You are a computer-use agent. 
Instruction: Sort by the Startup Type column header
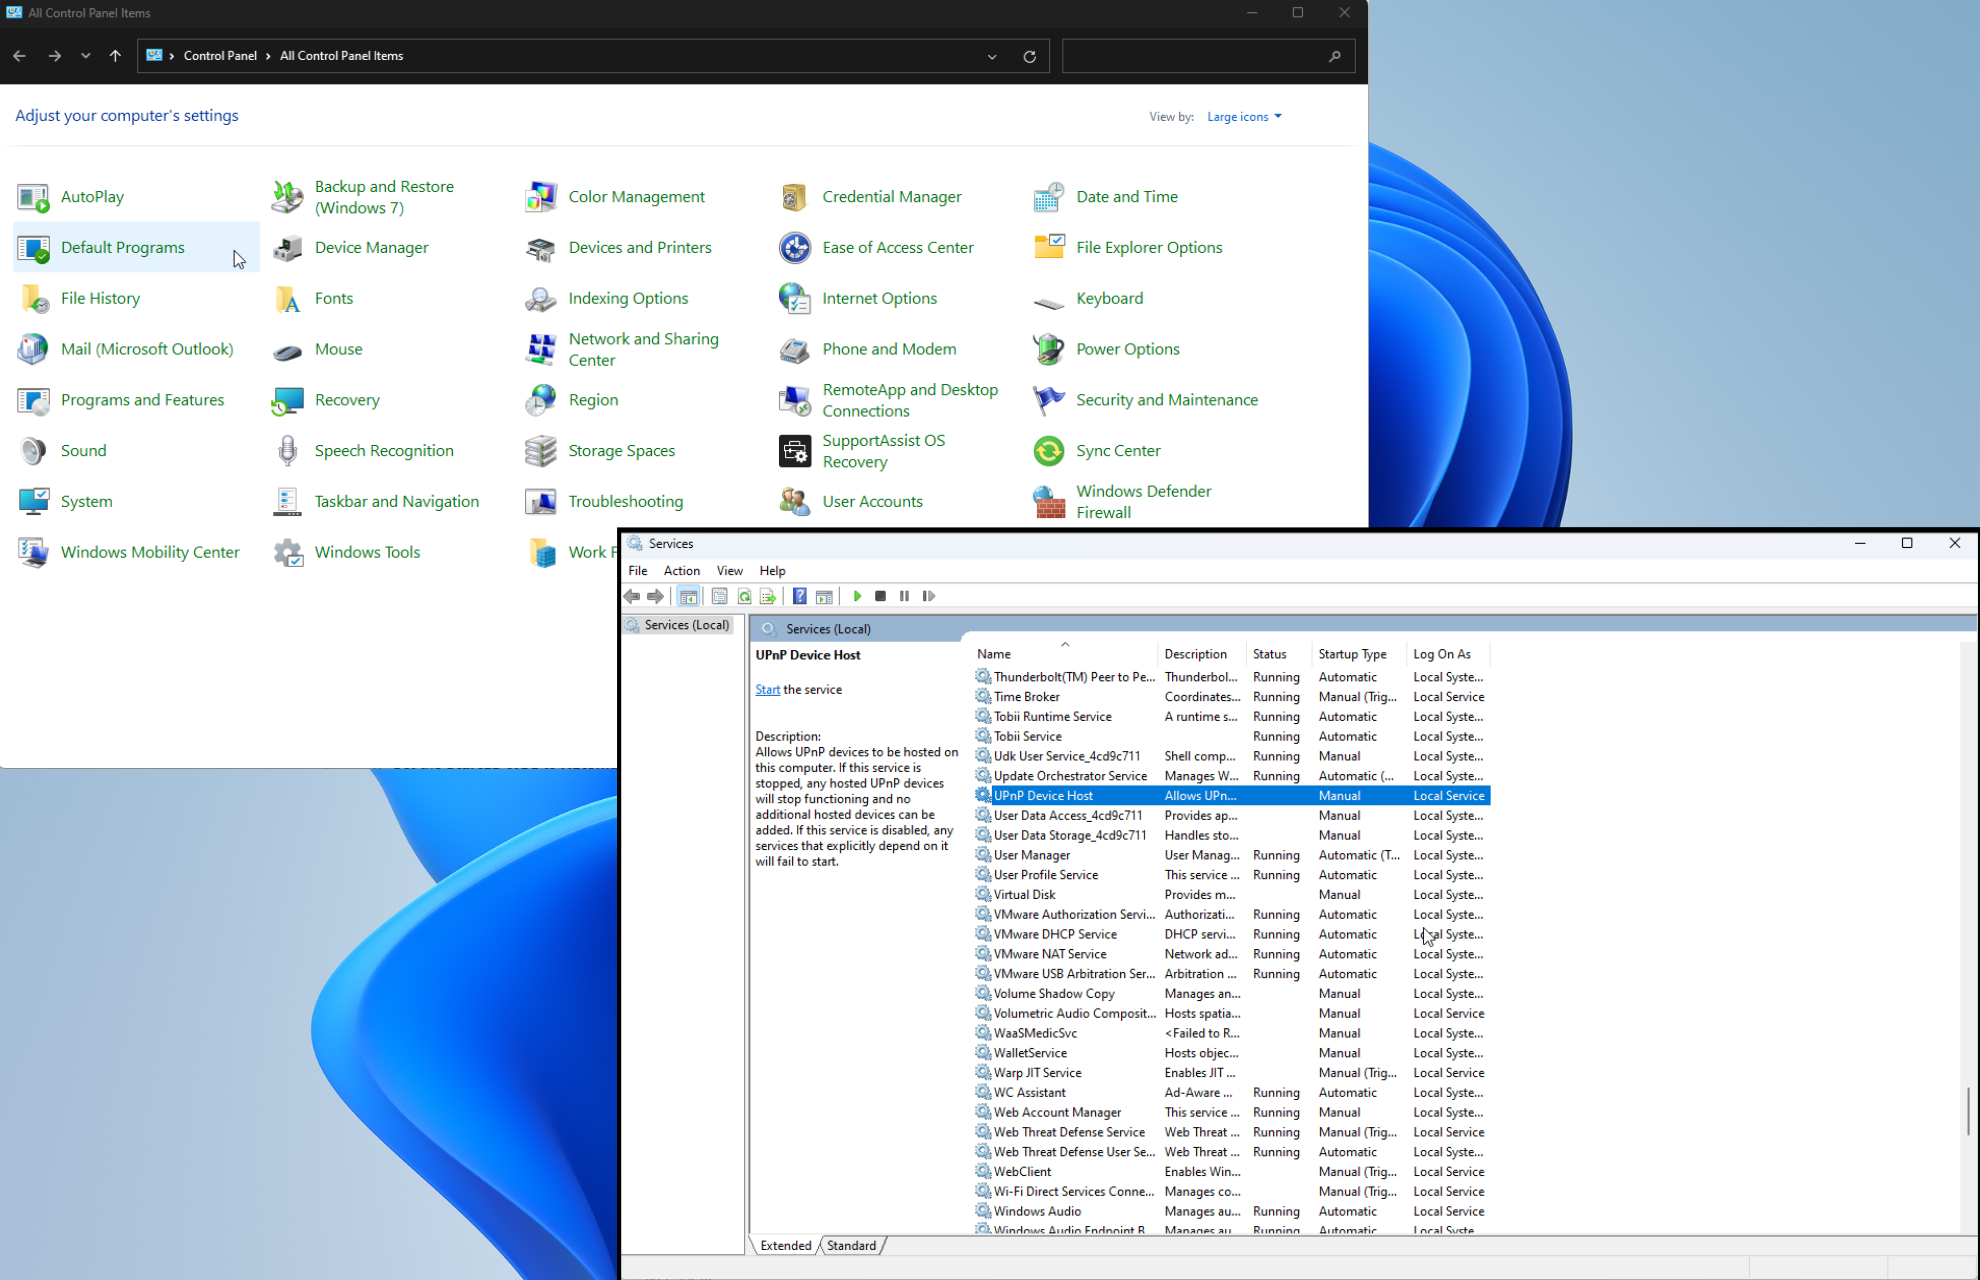(x=1359, y=654)
